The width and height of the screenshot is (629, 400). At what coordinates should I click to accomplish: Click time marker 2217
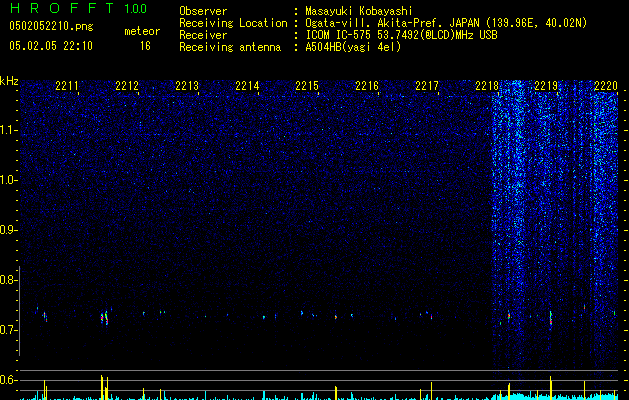point(427,85)
